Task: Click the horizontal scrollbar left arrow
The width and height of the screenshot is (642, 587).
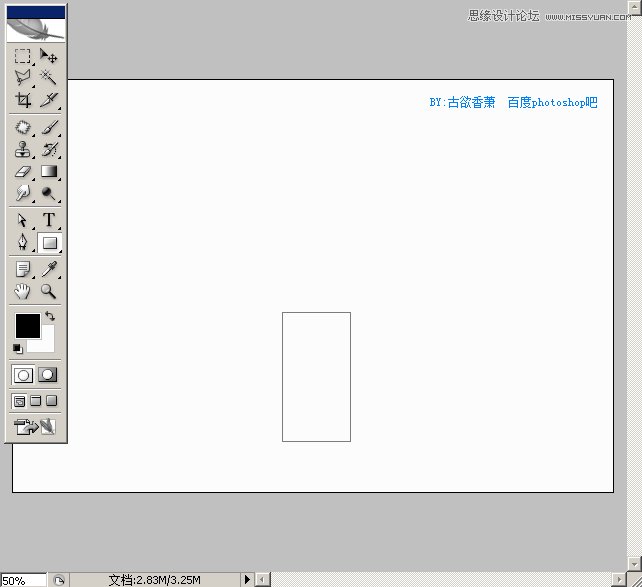Action: [262, 579]
